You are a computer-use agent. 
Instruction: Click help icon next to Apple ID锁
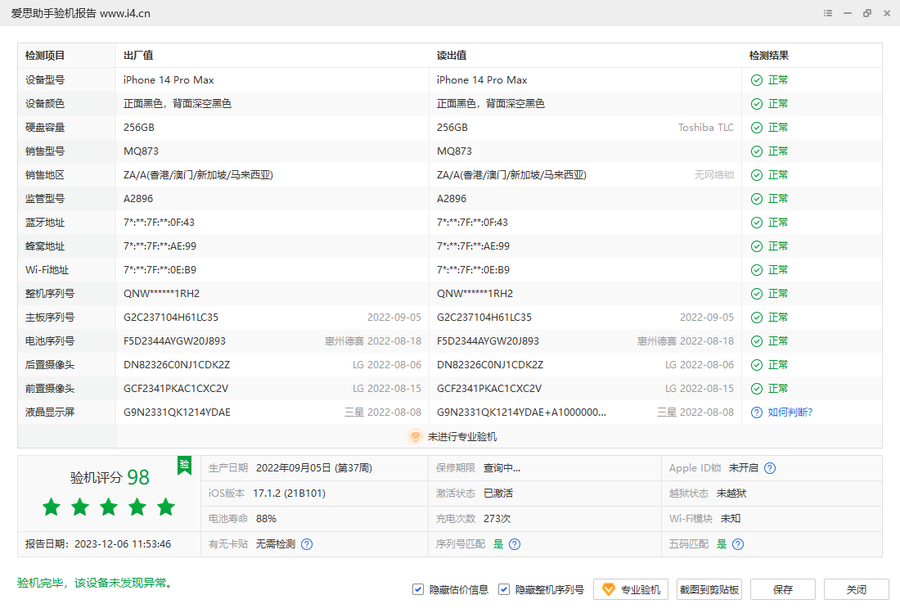click(770, 468)
